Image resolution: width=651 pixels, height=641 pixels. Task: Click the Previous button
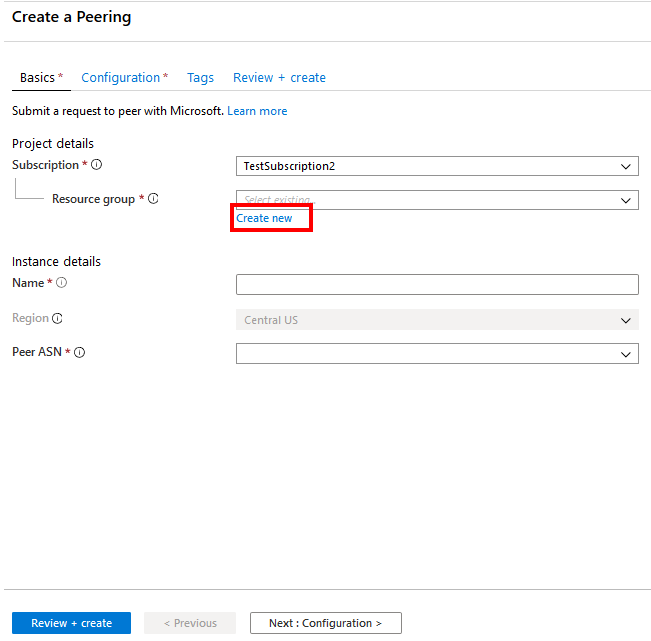pos(190,623)
